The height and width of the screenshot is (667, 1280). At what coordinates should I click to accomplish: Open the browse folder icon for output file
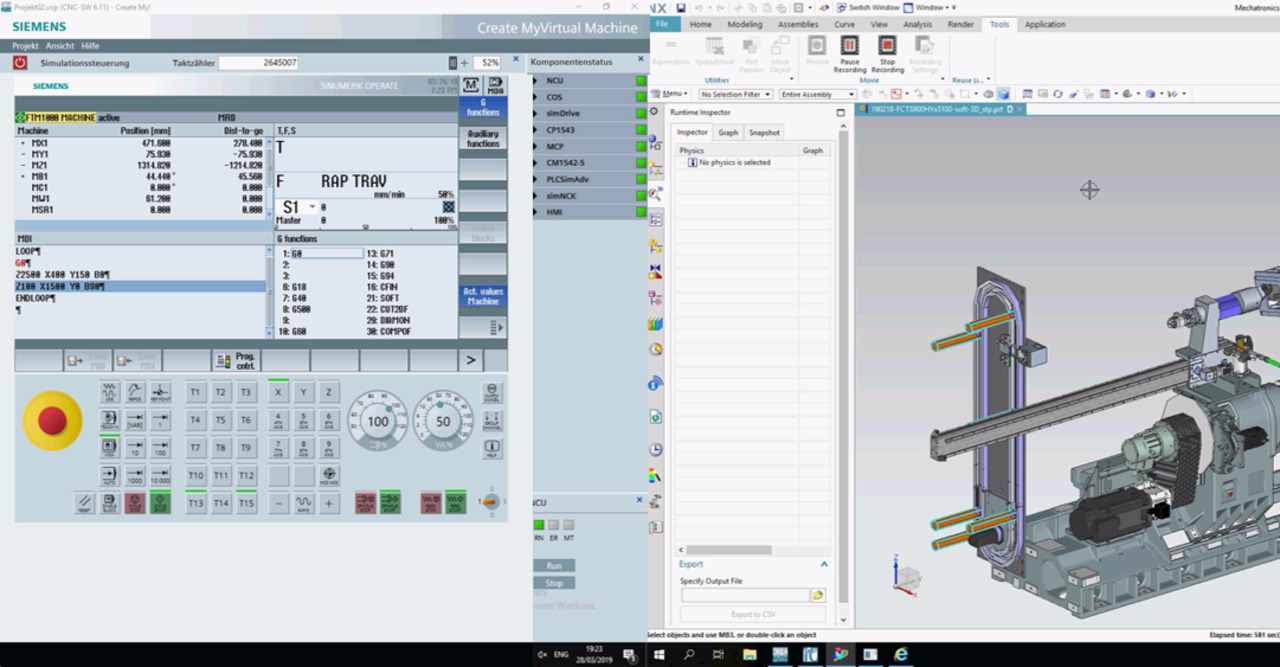coord(818,595)
